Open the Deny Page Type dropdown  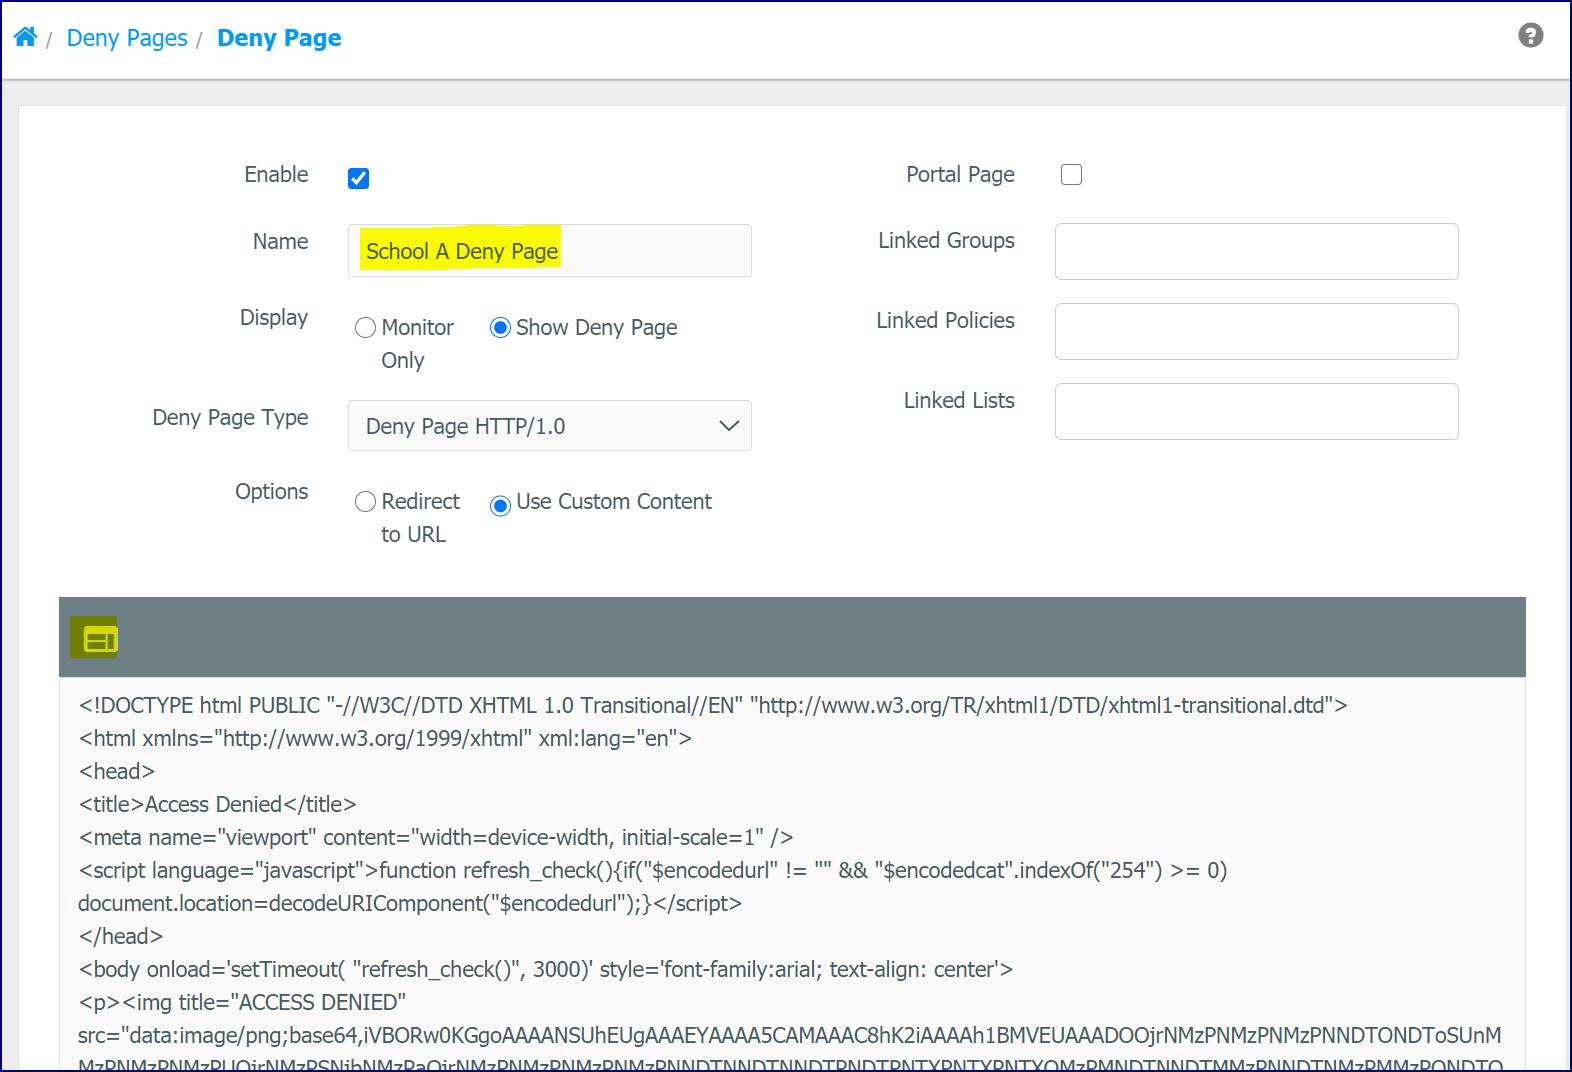tap(550, 426)
